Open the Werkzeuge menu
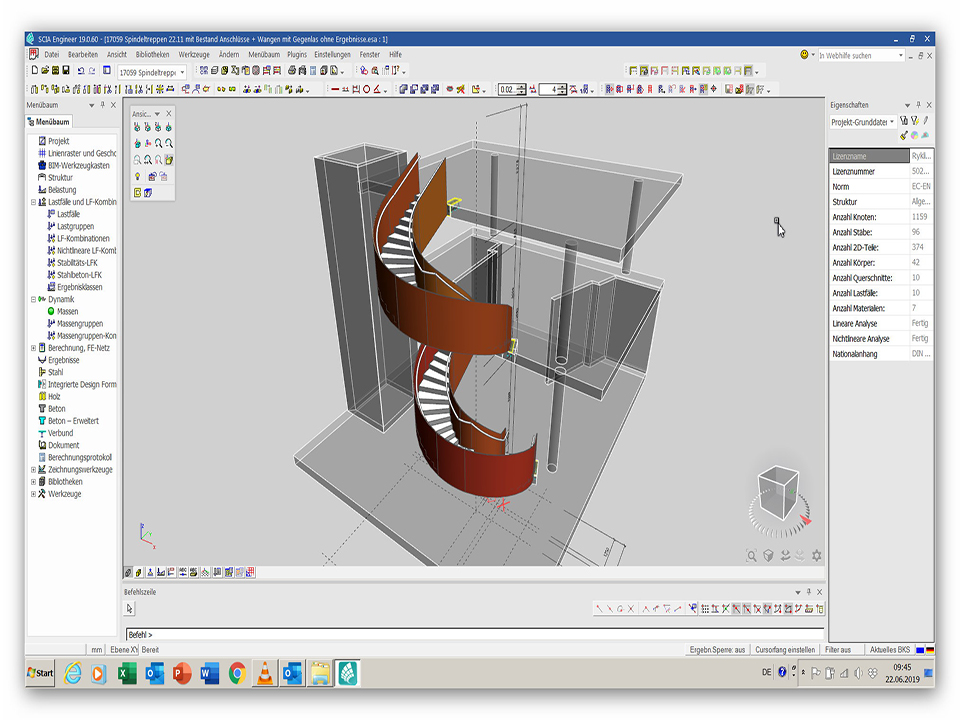This screenshot has width=960, height=720. click(193, 54)
